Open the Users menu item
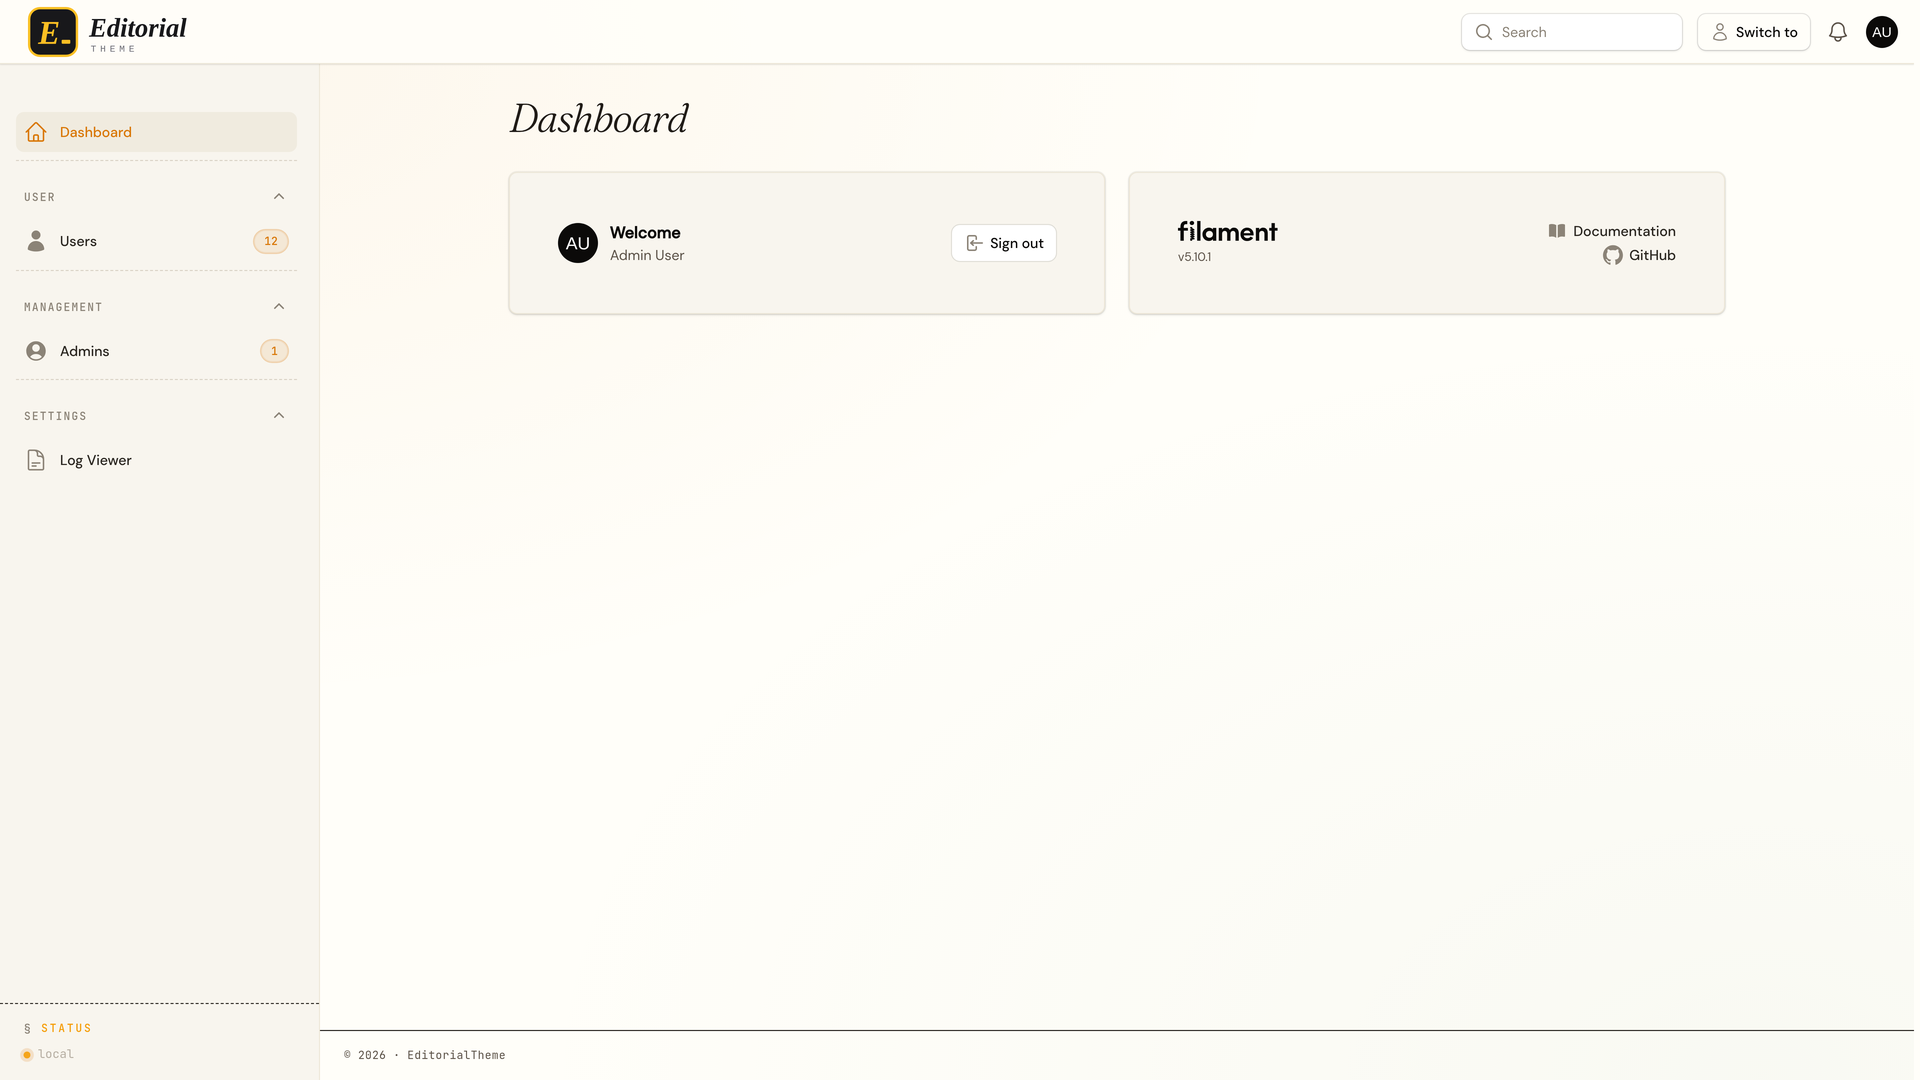Image resolution: width=1920 pixels, height=1080 pixels. 156,241
